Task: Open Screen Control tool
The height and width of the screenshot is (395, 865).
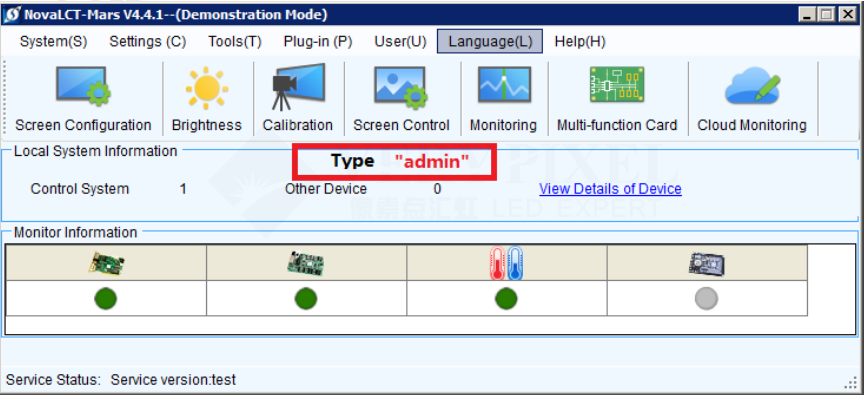Action: point(401,98)
